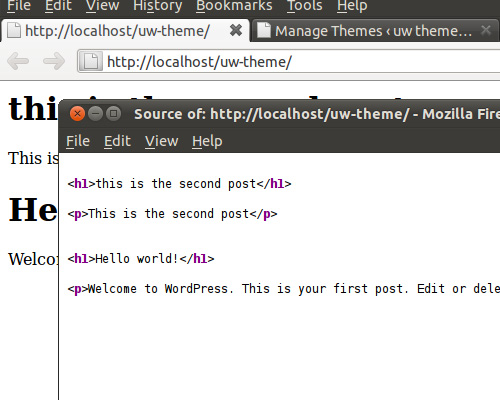
Task: Click source line 'Welcome to WordPress'
Action: coord(283,289)
